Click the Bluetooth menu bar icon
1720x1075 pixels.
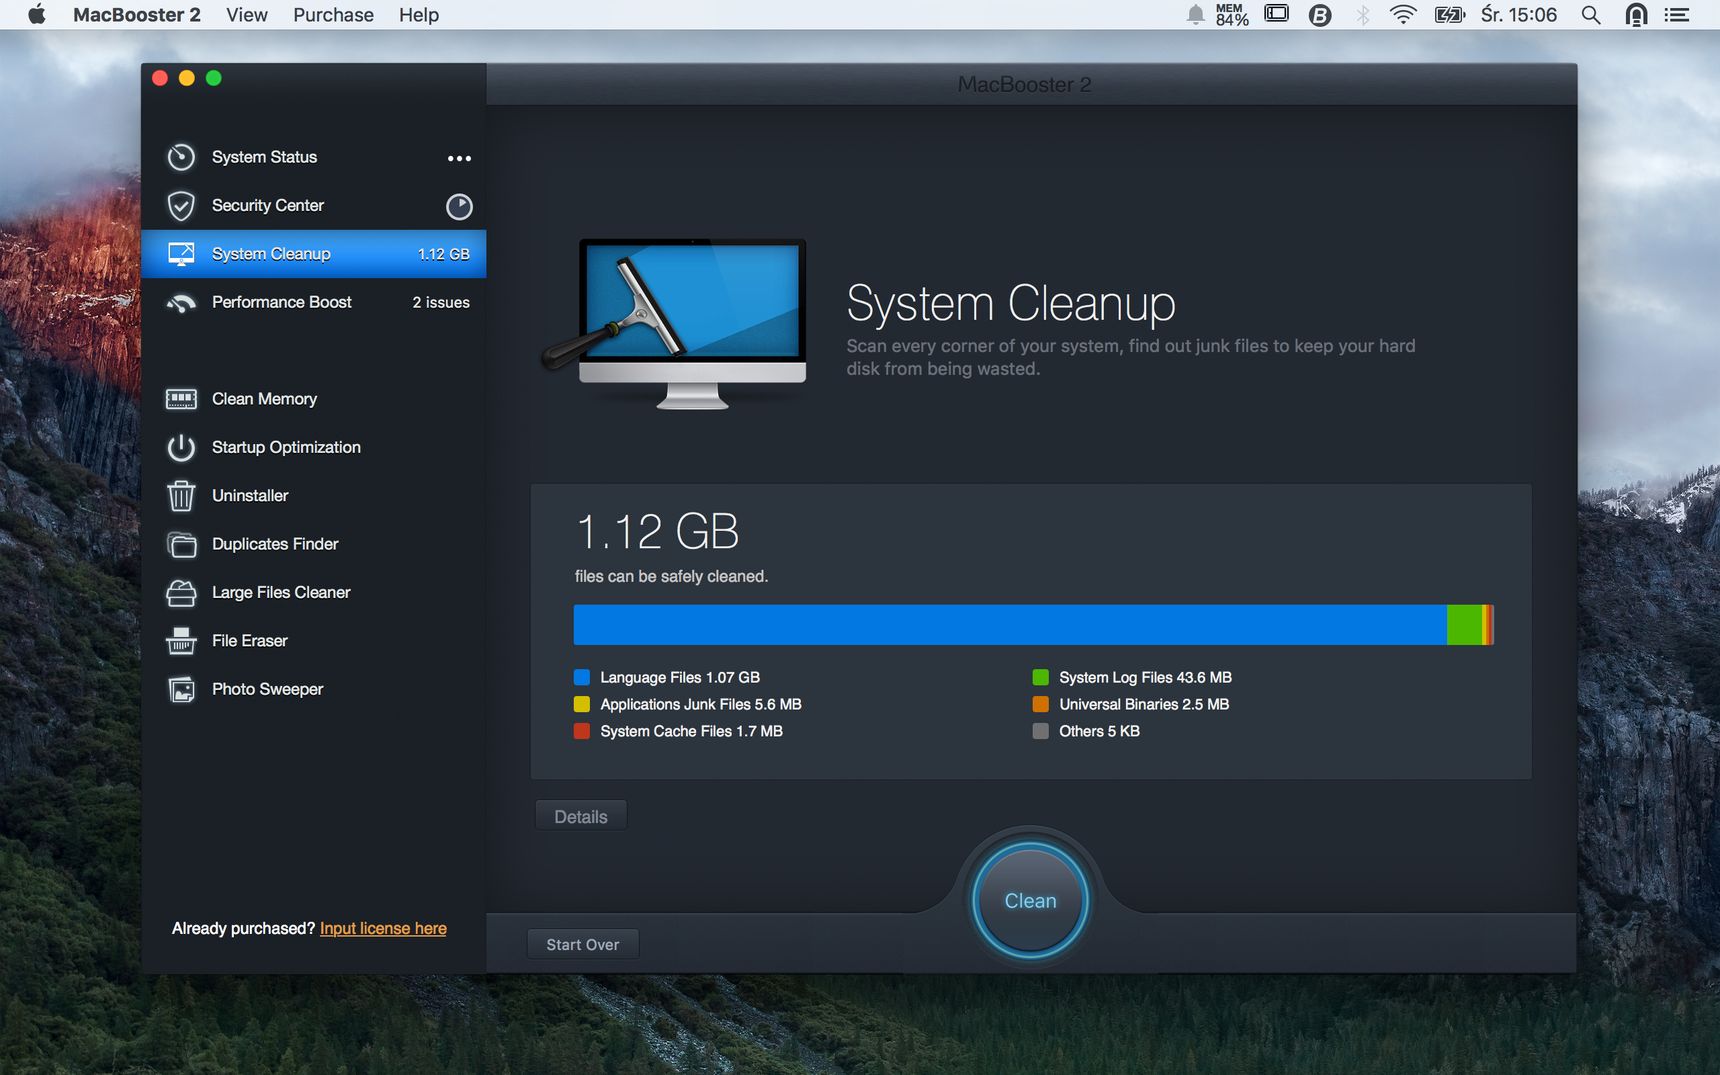(1363, 15)
